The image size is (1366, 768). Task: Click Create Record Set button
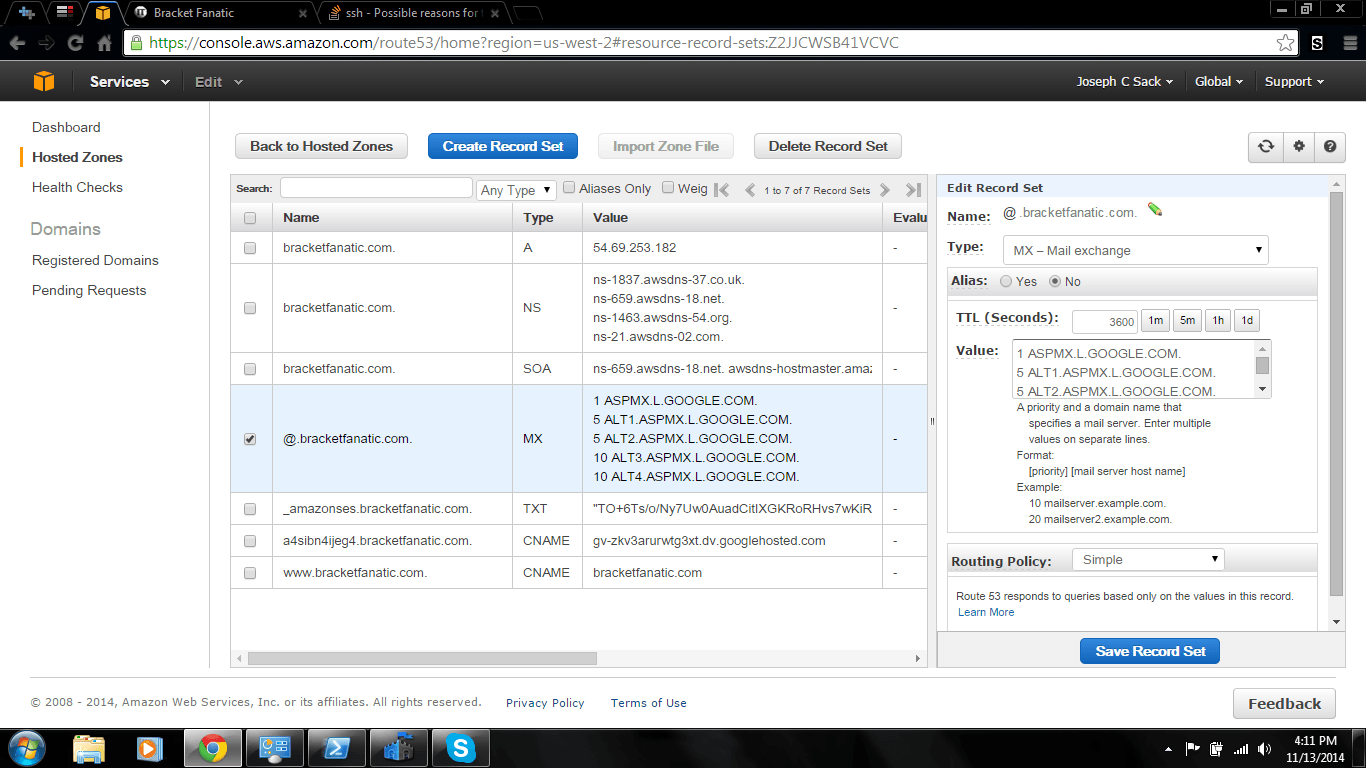(503, 146)
